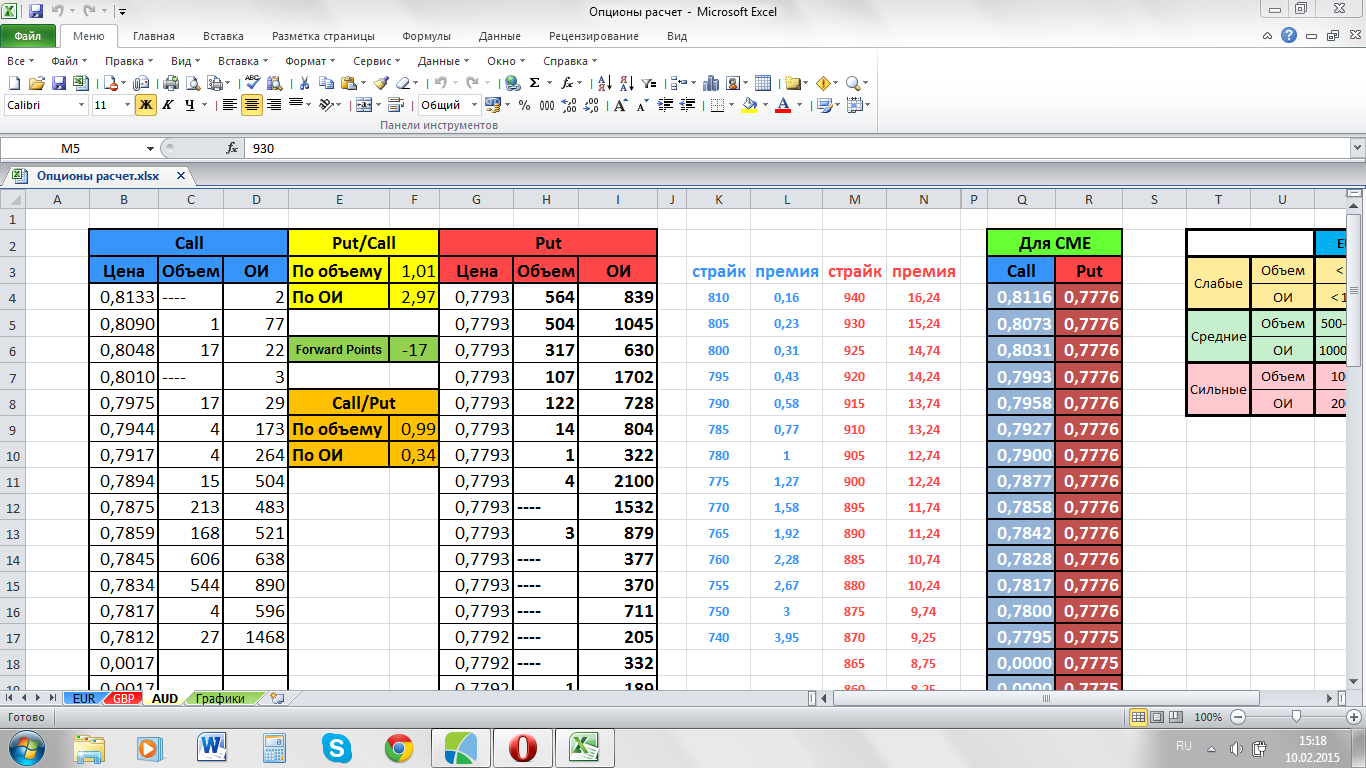Open the Формат dropdown menu

(x=311, y=61)
